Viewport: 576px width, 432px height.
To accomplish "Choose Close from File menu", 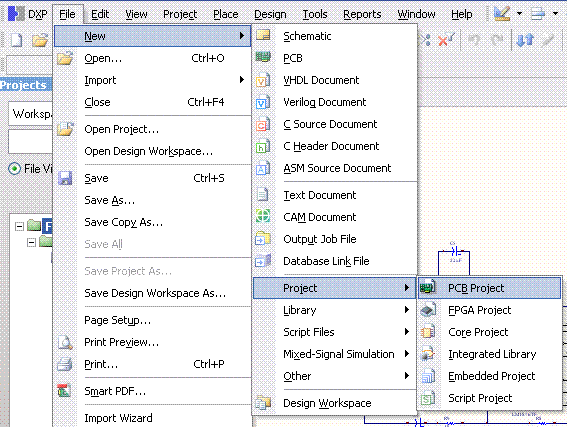I will pos(152,102).
